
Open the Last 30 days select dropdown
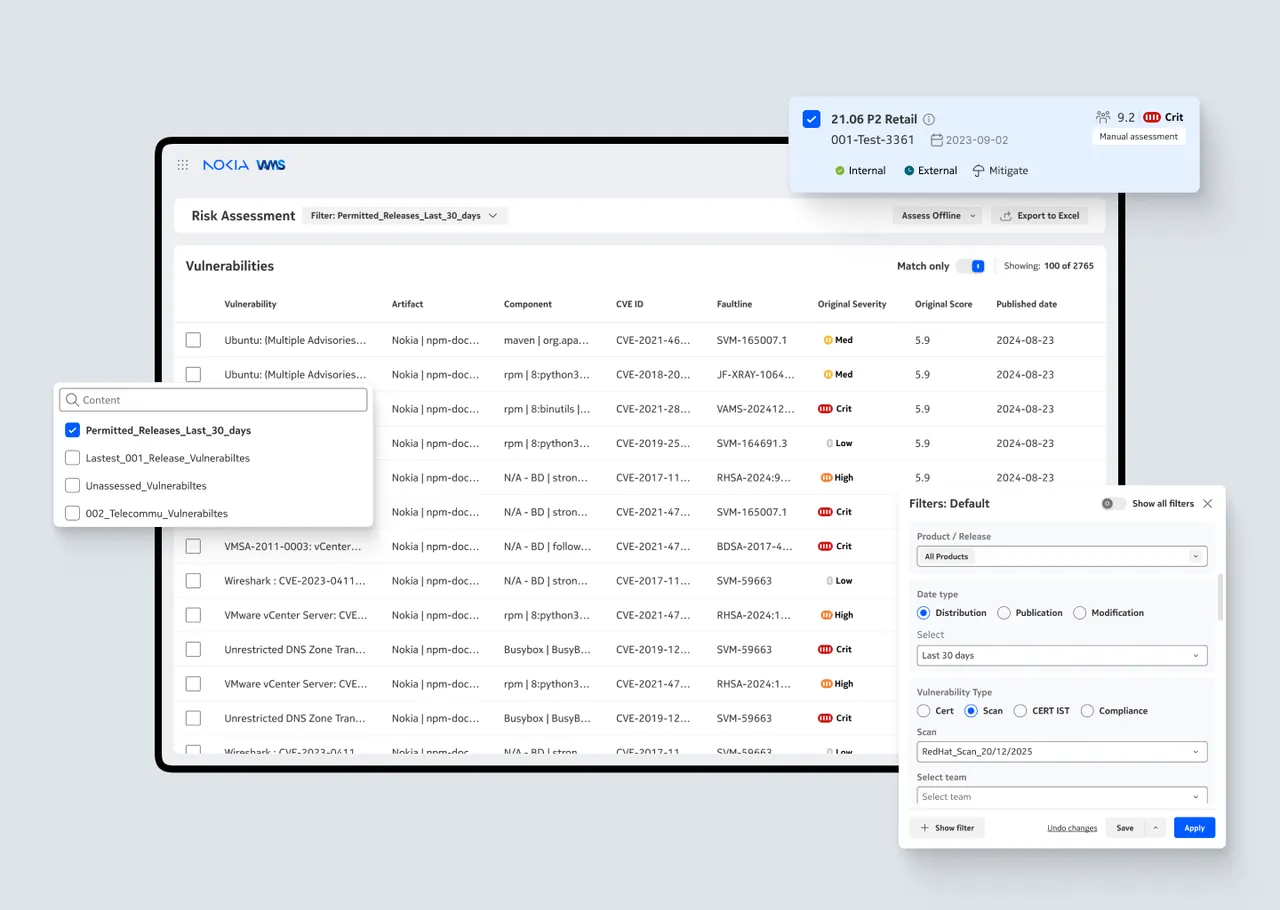tap(1061, 655)
